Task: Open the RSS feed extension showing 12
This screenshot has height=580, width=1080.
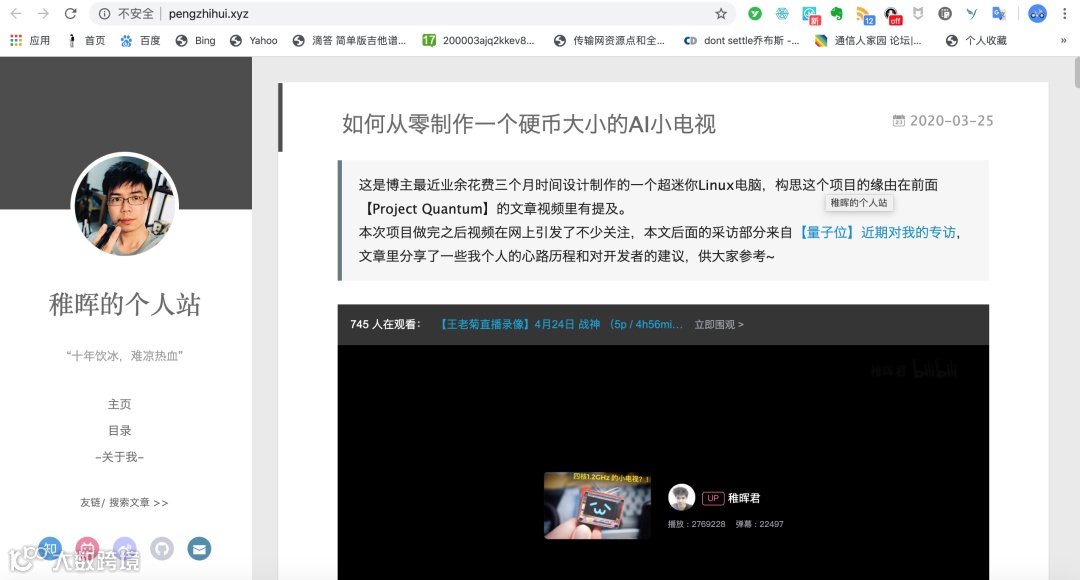Action: pos(865,14)
